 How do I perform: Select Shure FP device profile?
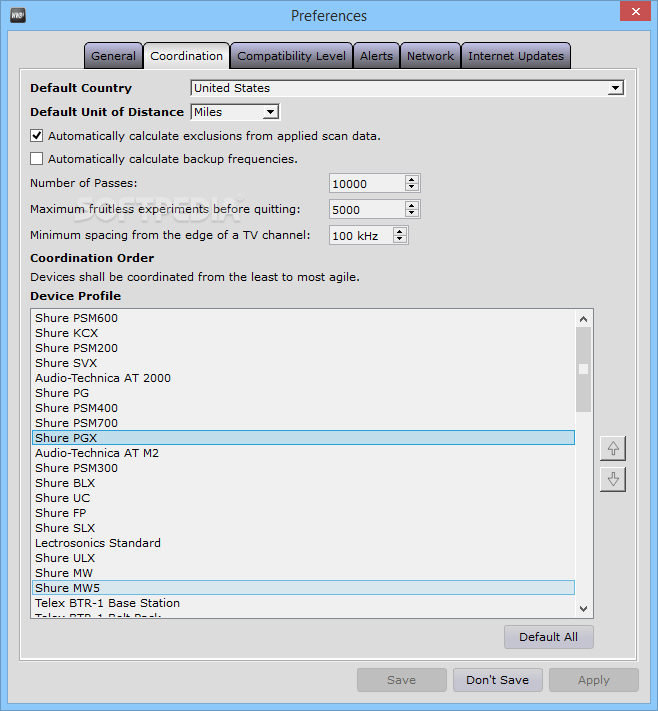303,512
